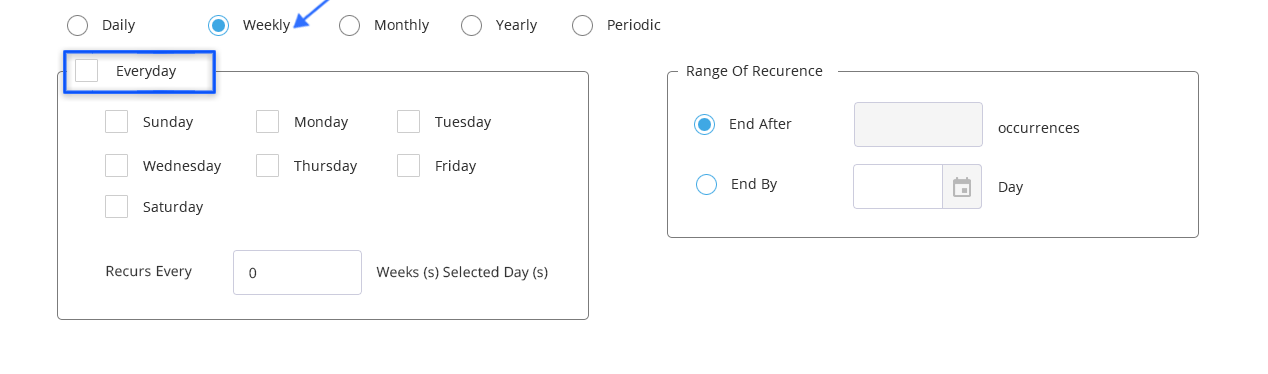Tick the Everyday checkbox

coord(87,71)
